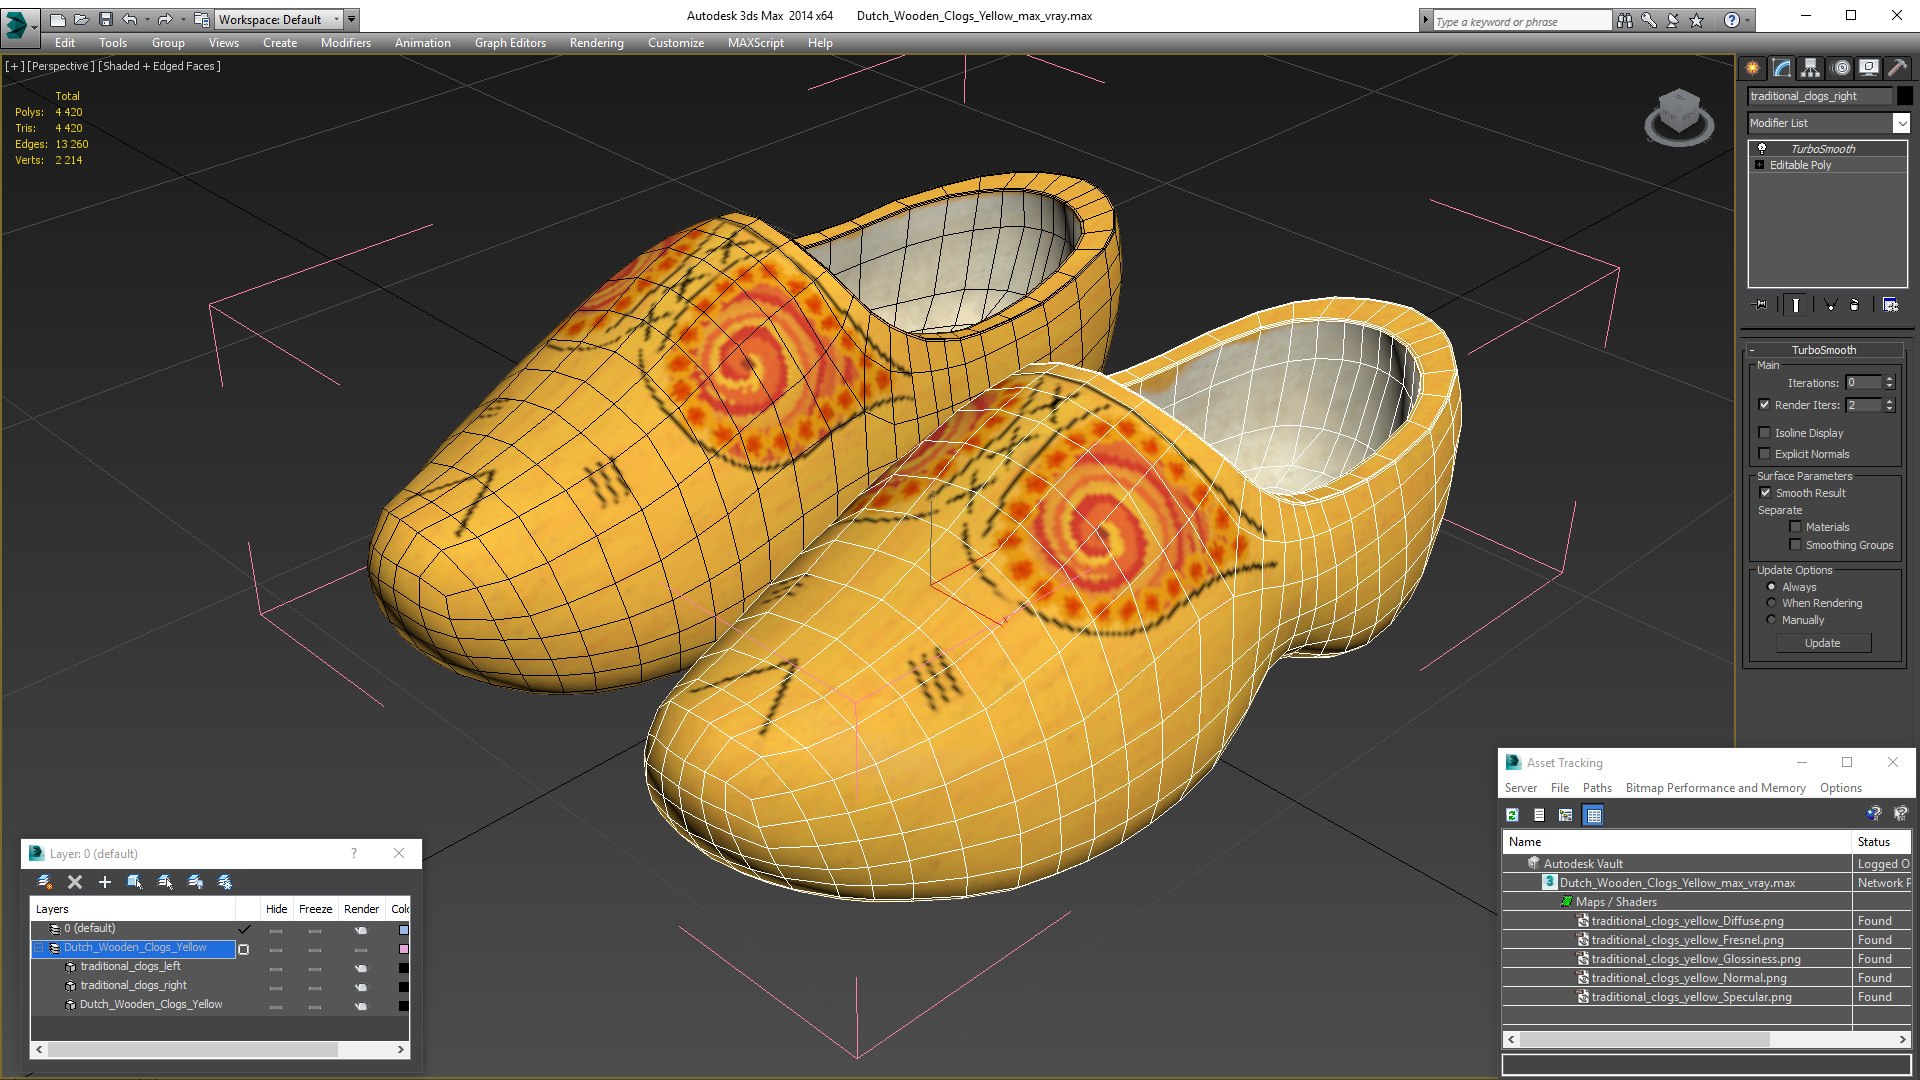Add selected objects to layer plus icon
Viewport: 1920px width, 1080px height.
[104, 882]
